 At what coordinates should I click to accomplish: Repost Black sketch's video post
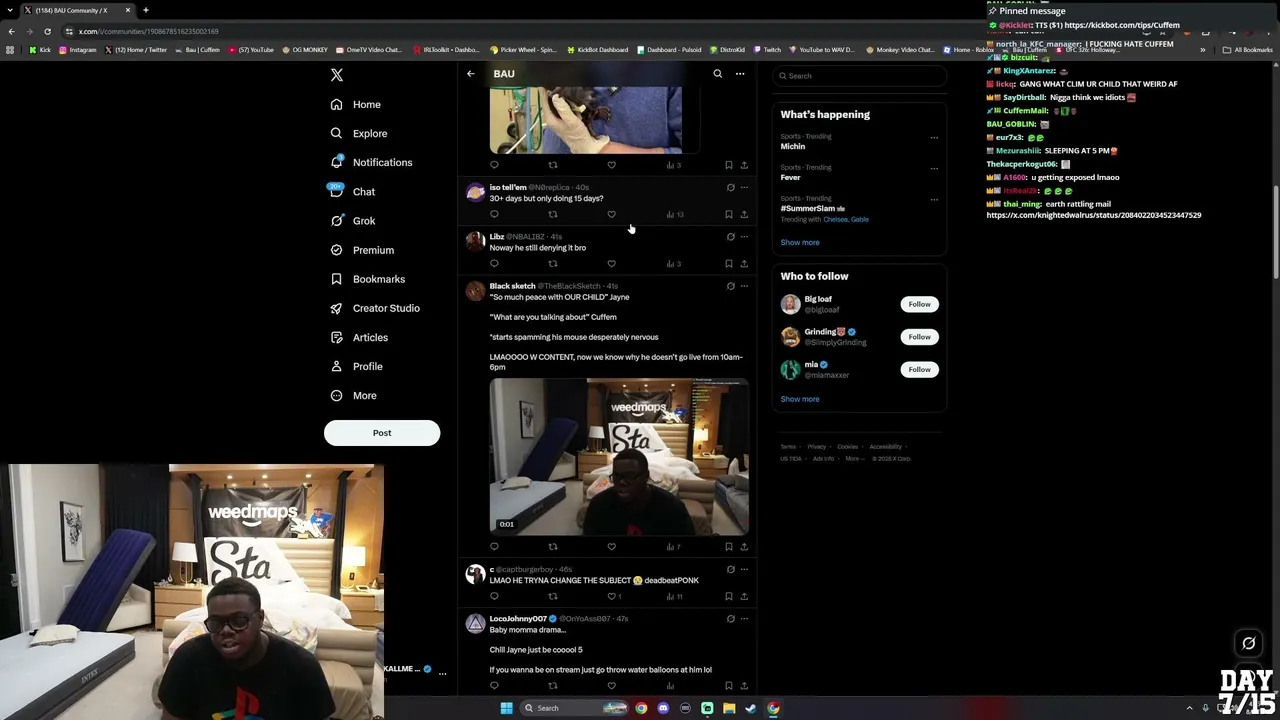coord(553,547)
